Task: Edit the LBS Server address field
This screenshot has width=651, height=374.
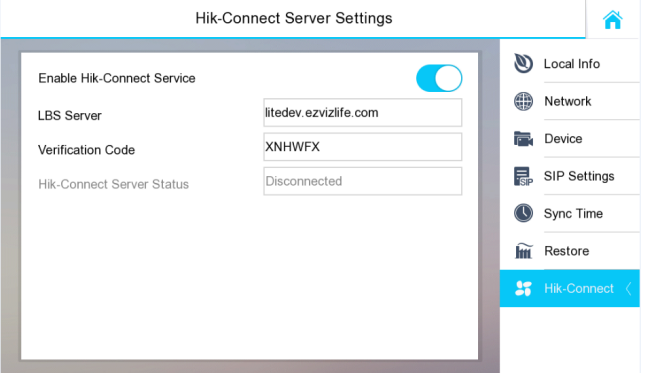Action: [x=362, y=112]
